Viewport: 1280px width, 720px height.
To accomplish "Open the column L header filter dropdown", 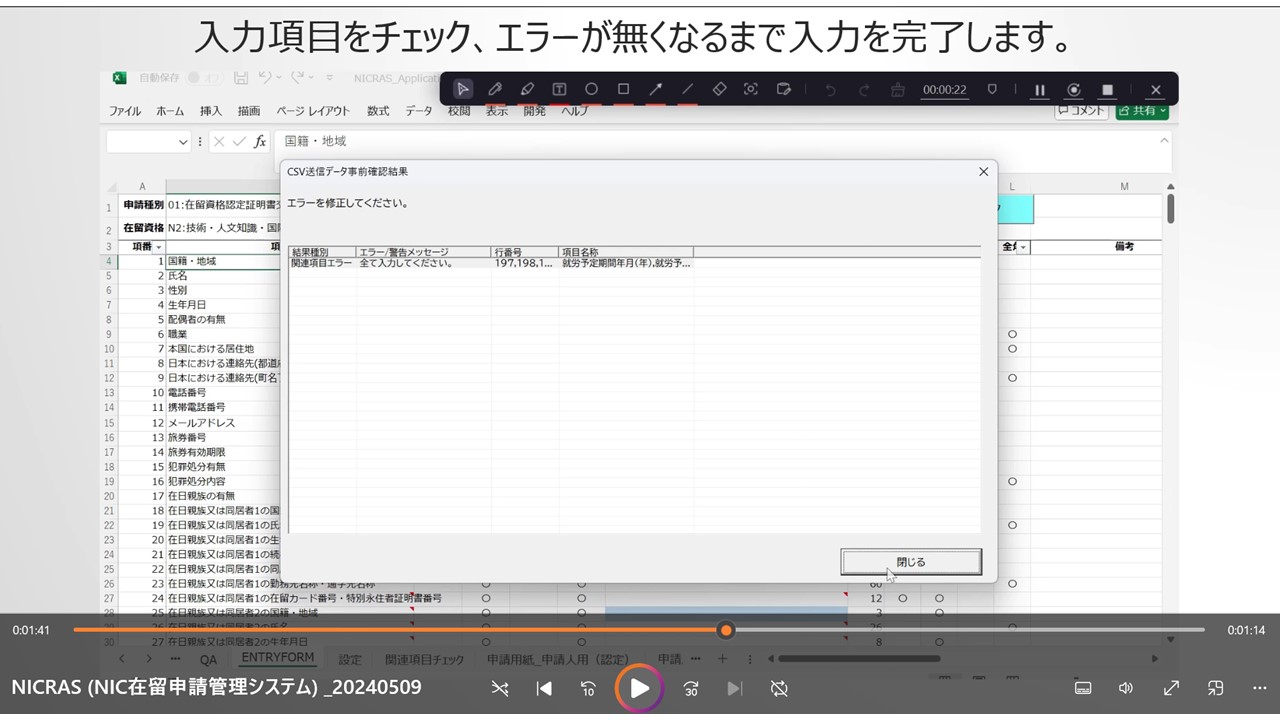I will coord(1024,247).
